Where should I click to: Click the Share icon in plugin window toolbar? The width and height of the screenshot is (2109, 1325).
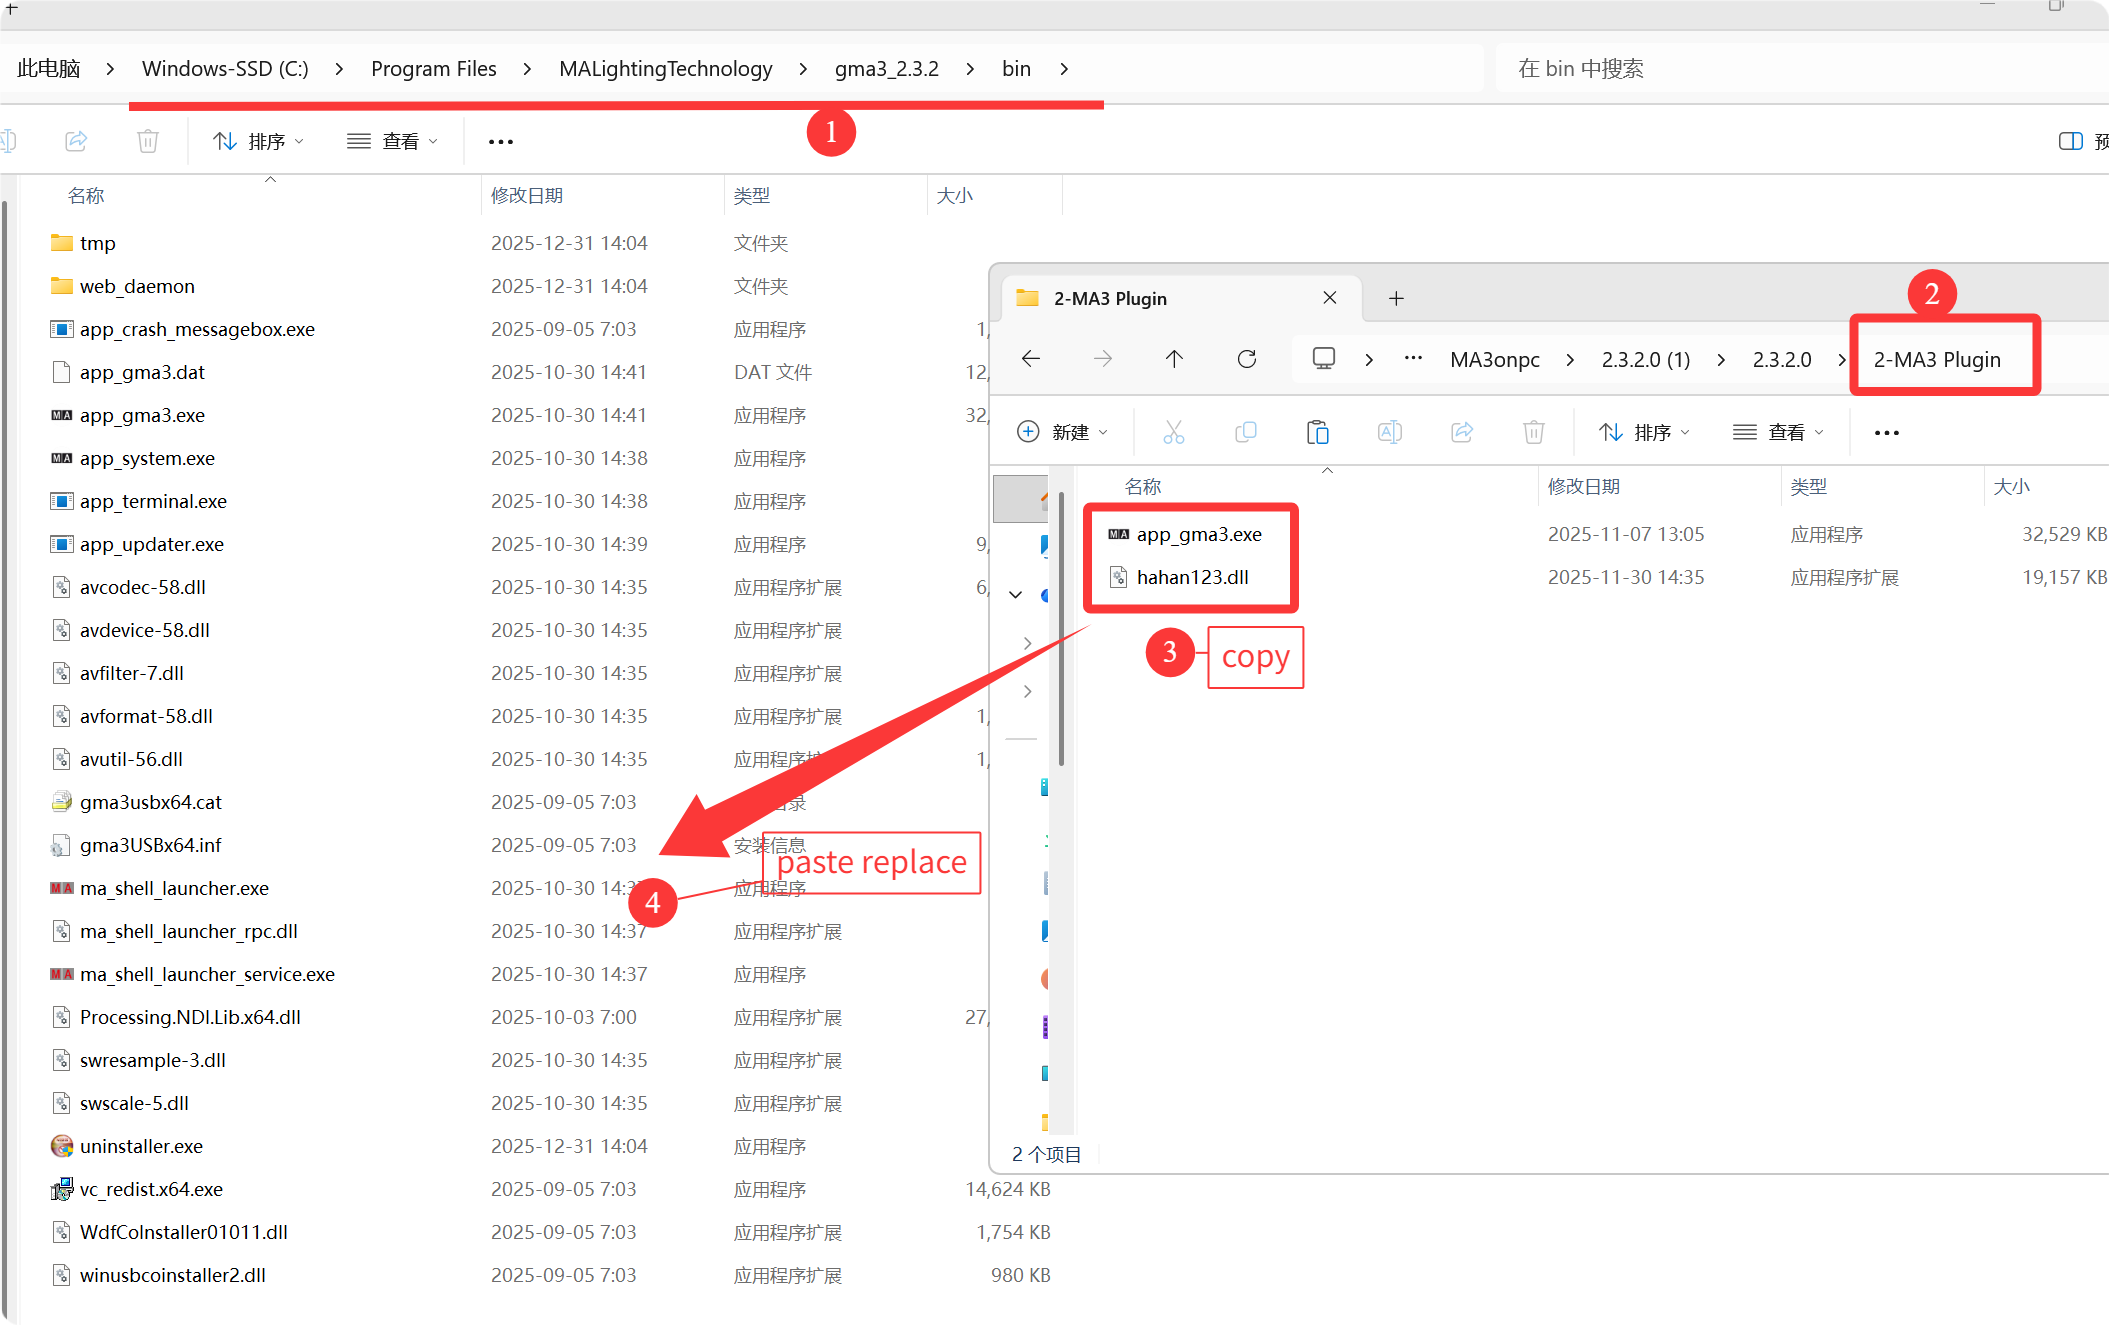[1461, 432]
